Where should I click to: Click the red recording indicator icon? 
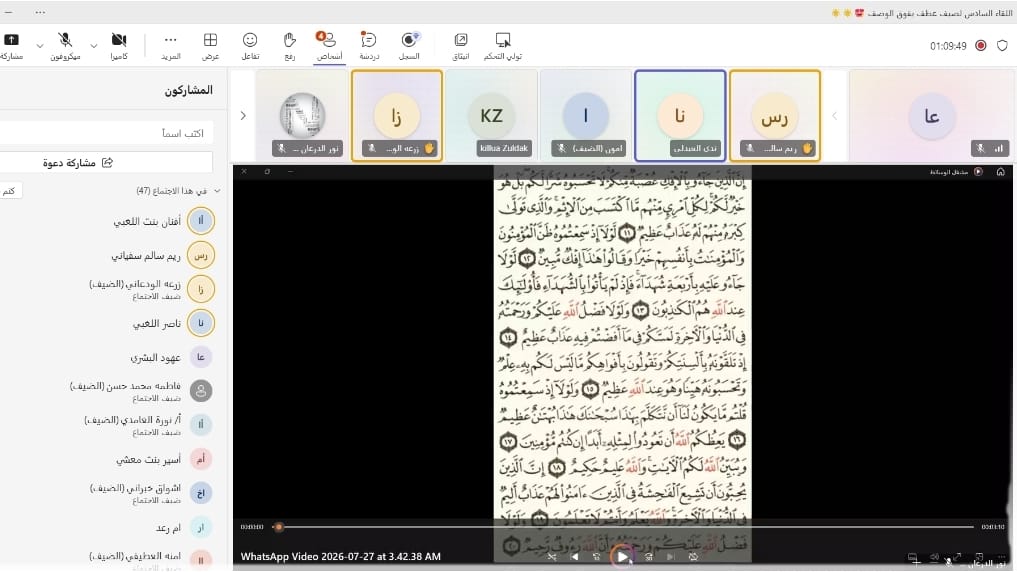tap(981, 45)
